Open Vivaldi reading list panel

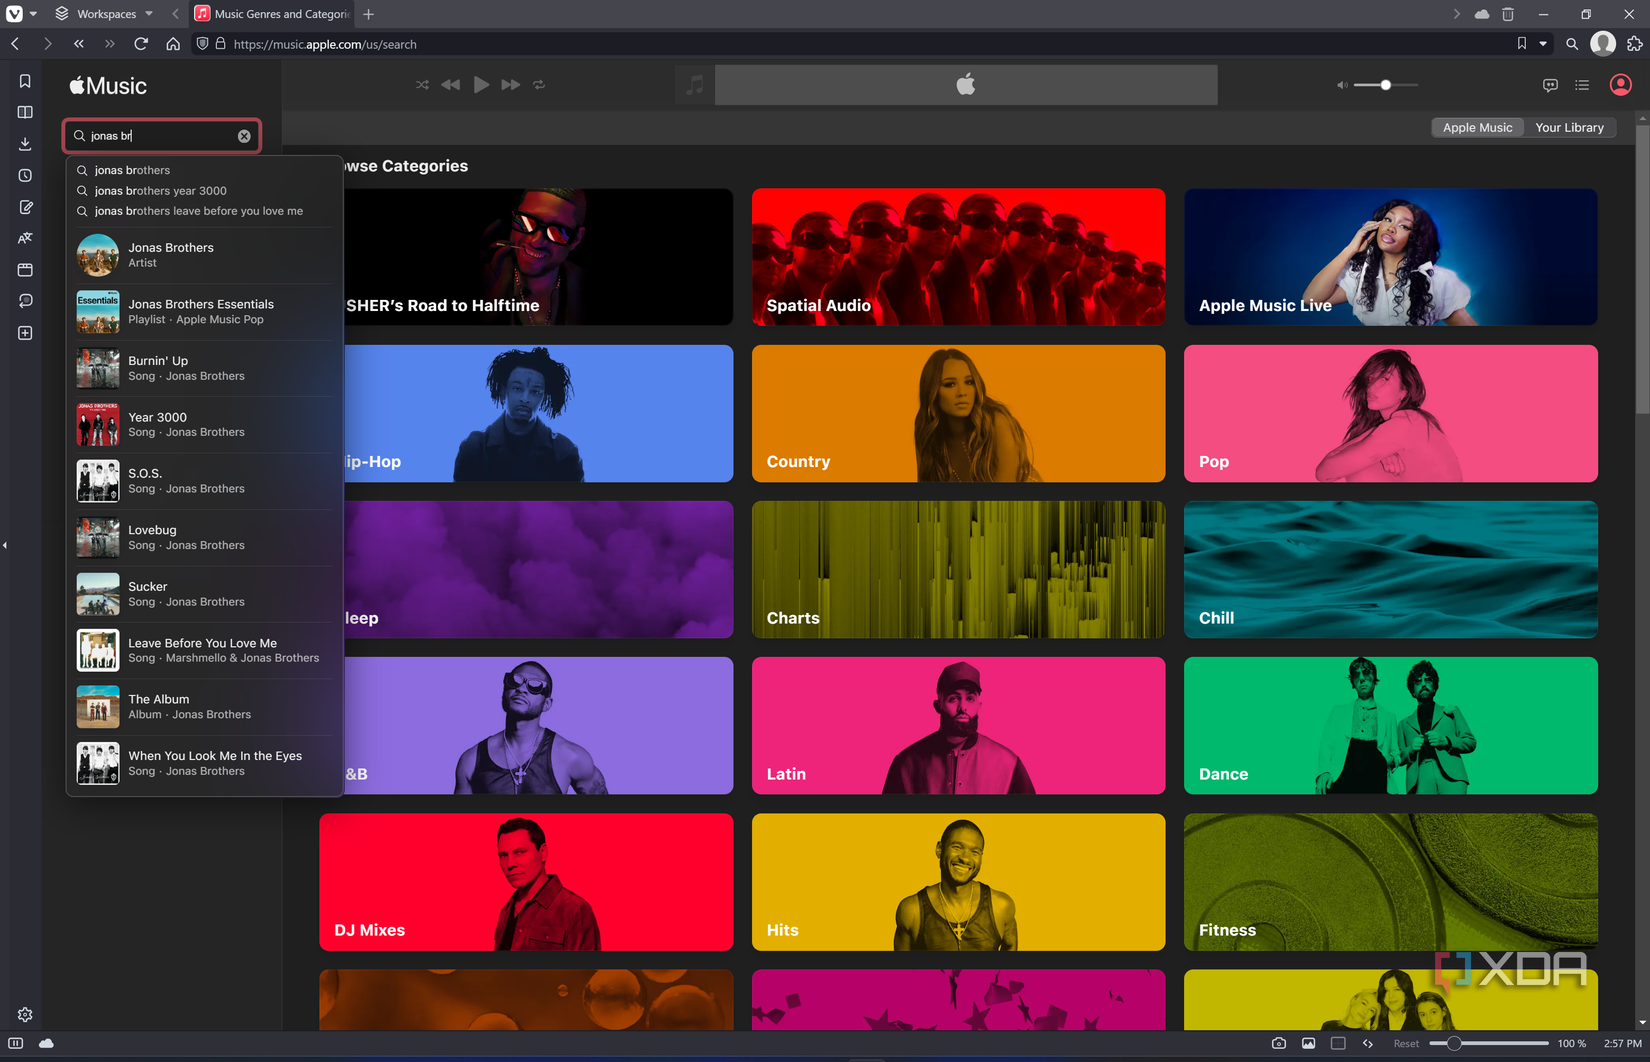click(25, 112)
